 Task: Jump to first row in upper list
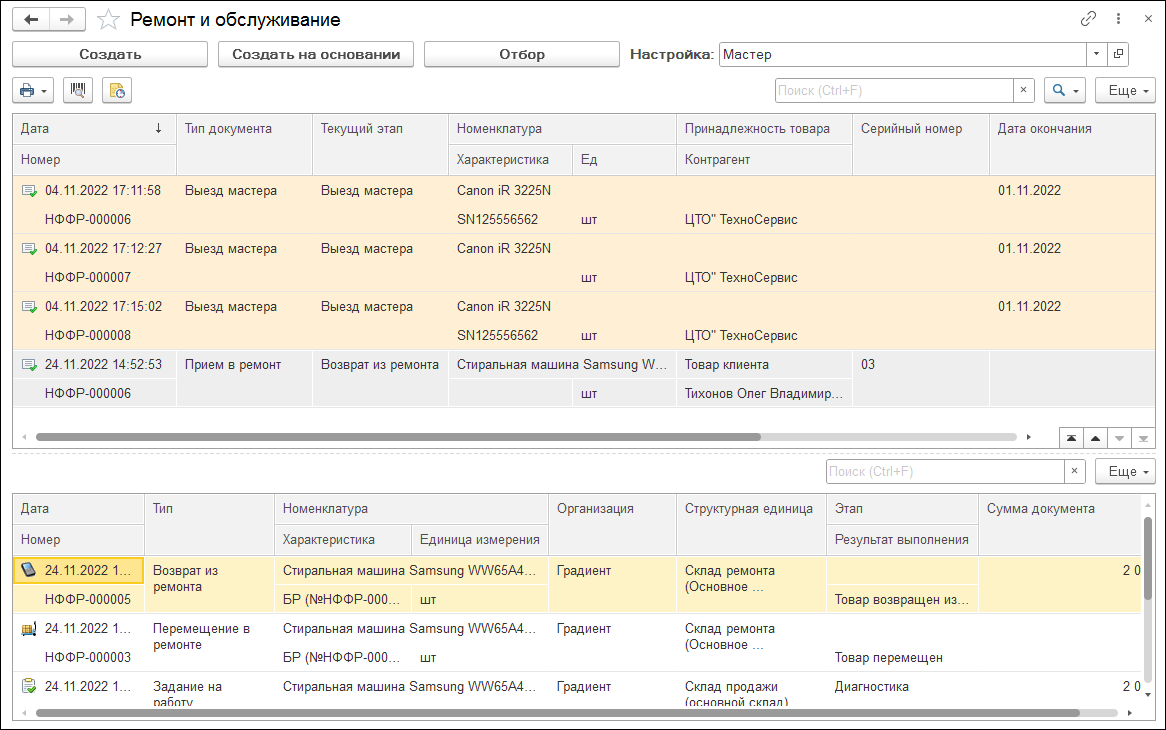1072,438
